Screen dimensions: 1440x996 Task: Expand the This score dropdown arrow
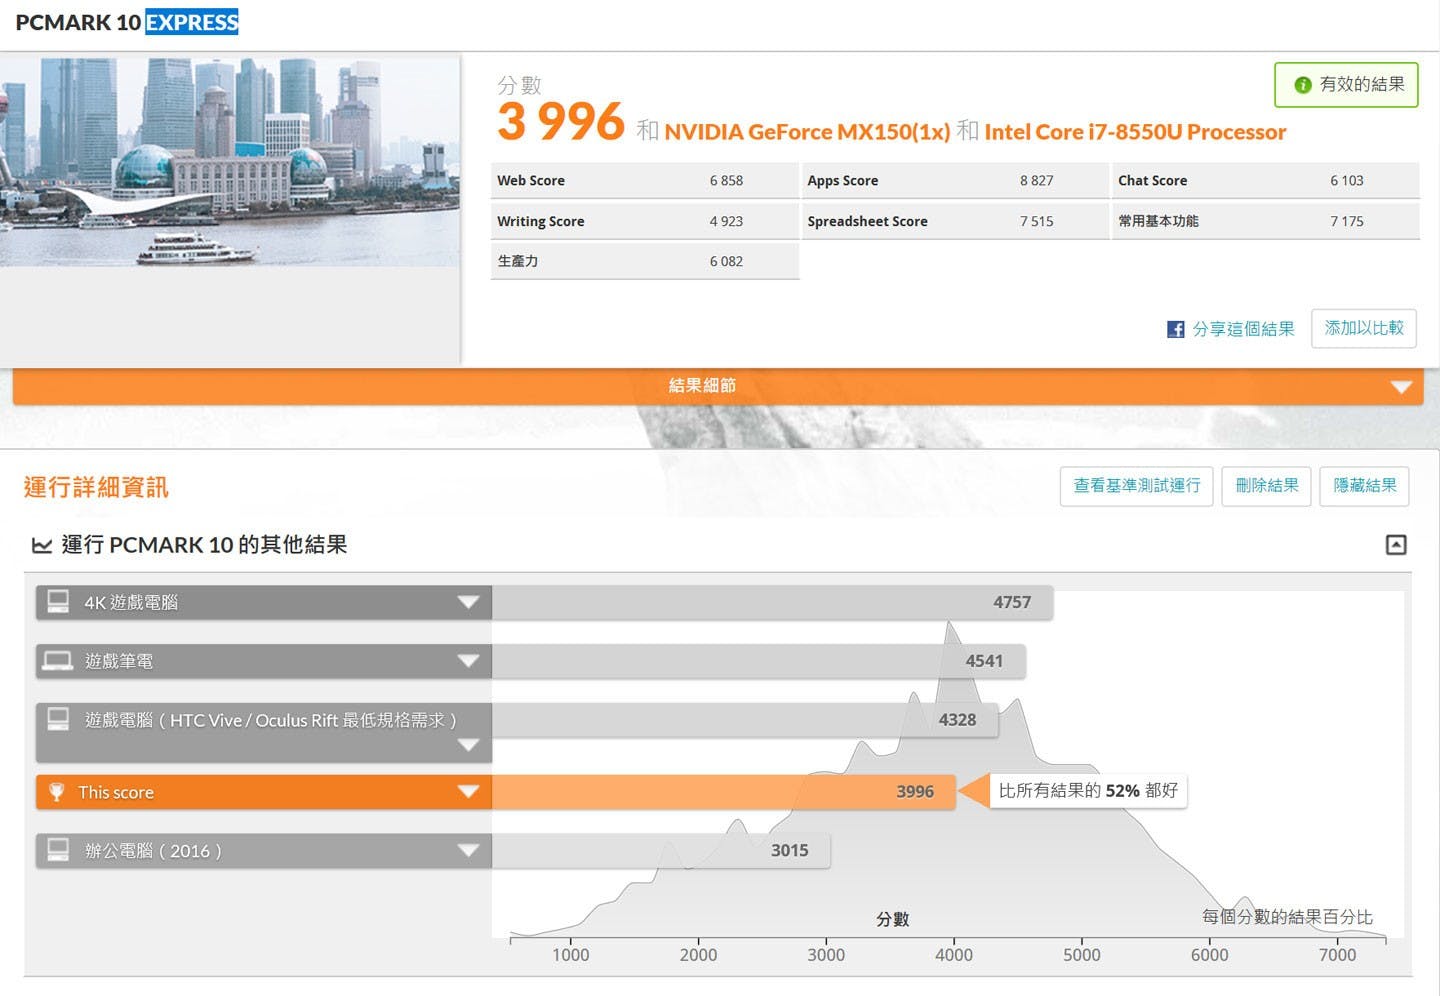tap(468, 792)
